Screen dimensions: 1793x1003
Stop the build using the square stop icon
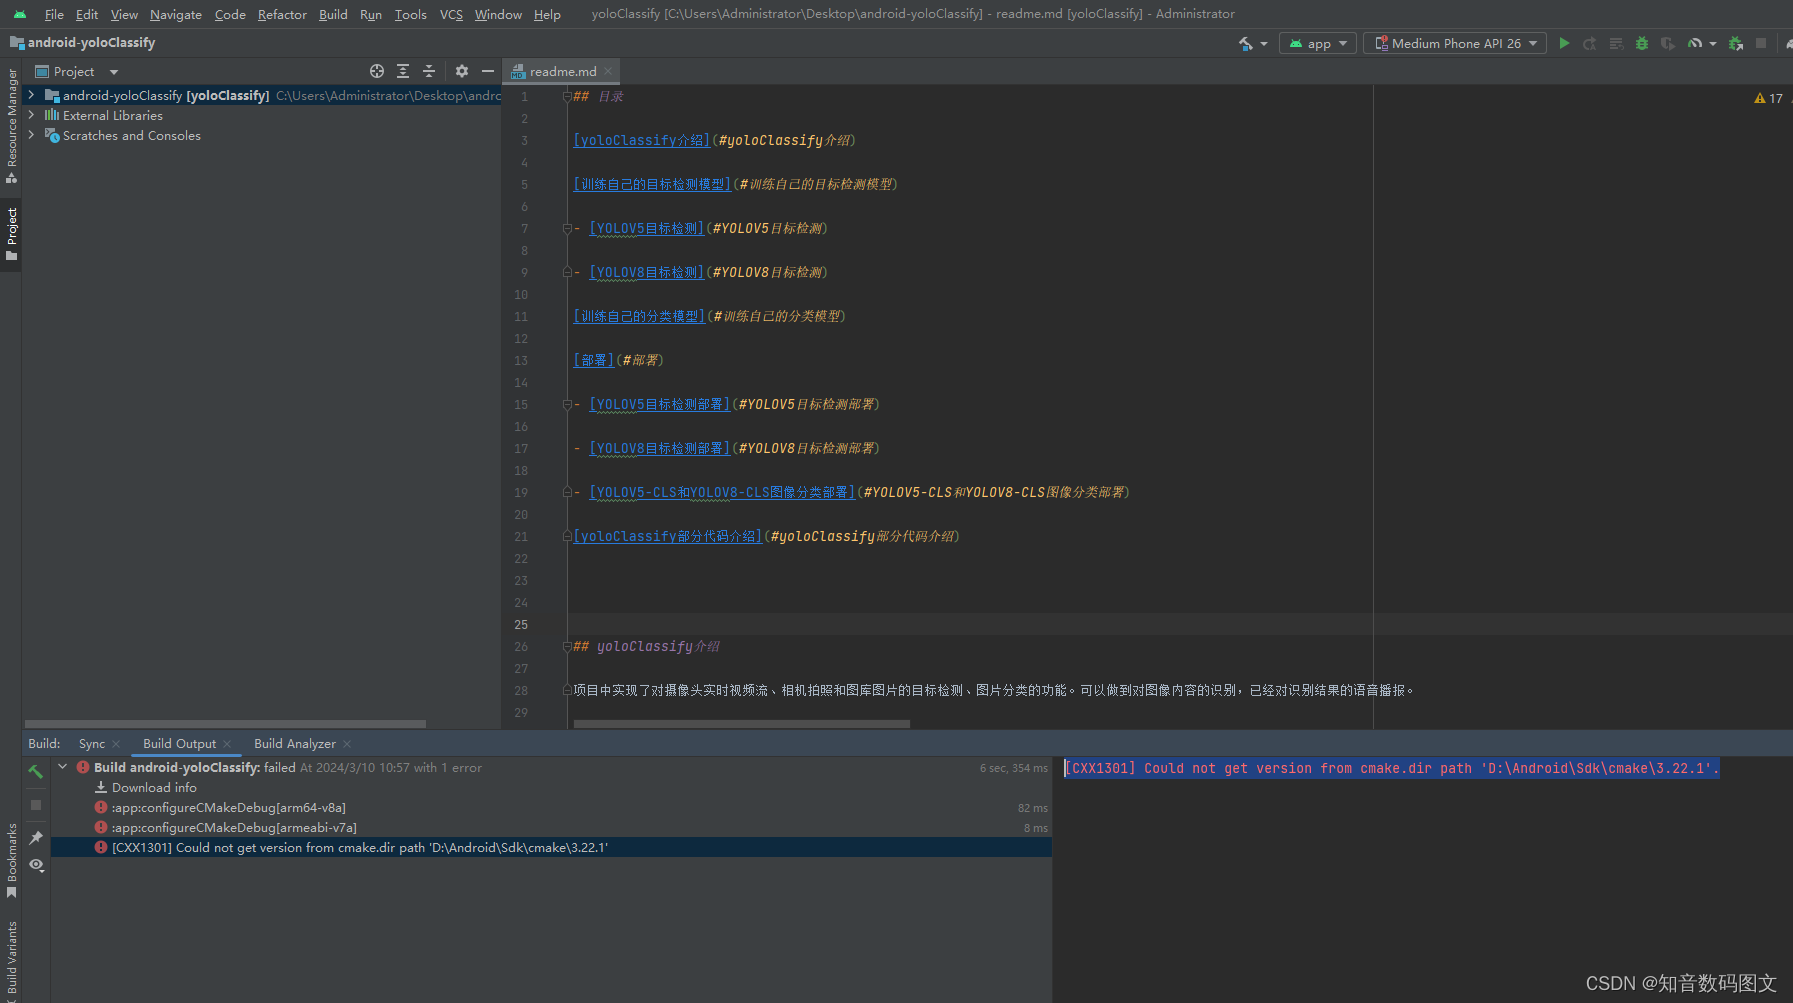tap(36, 804)
